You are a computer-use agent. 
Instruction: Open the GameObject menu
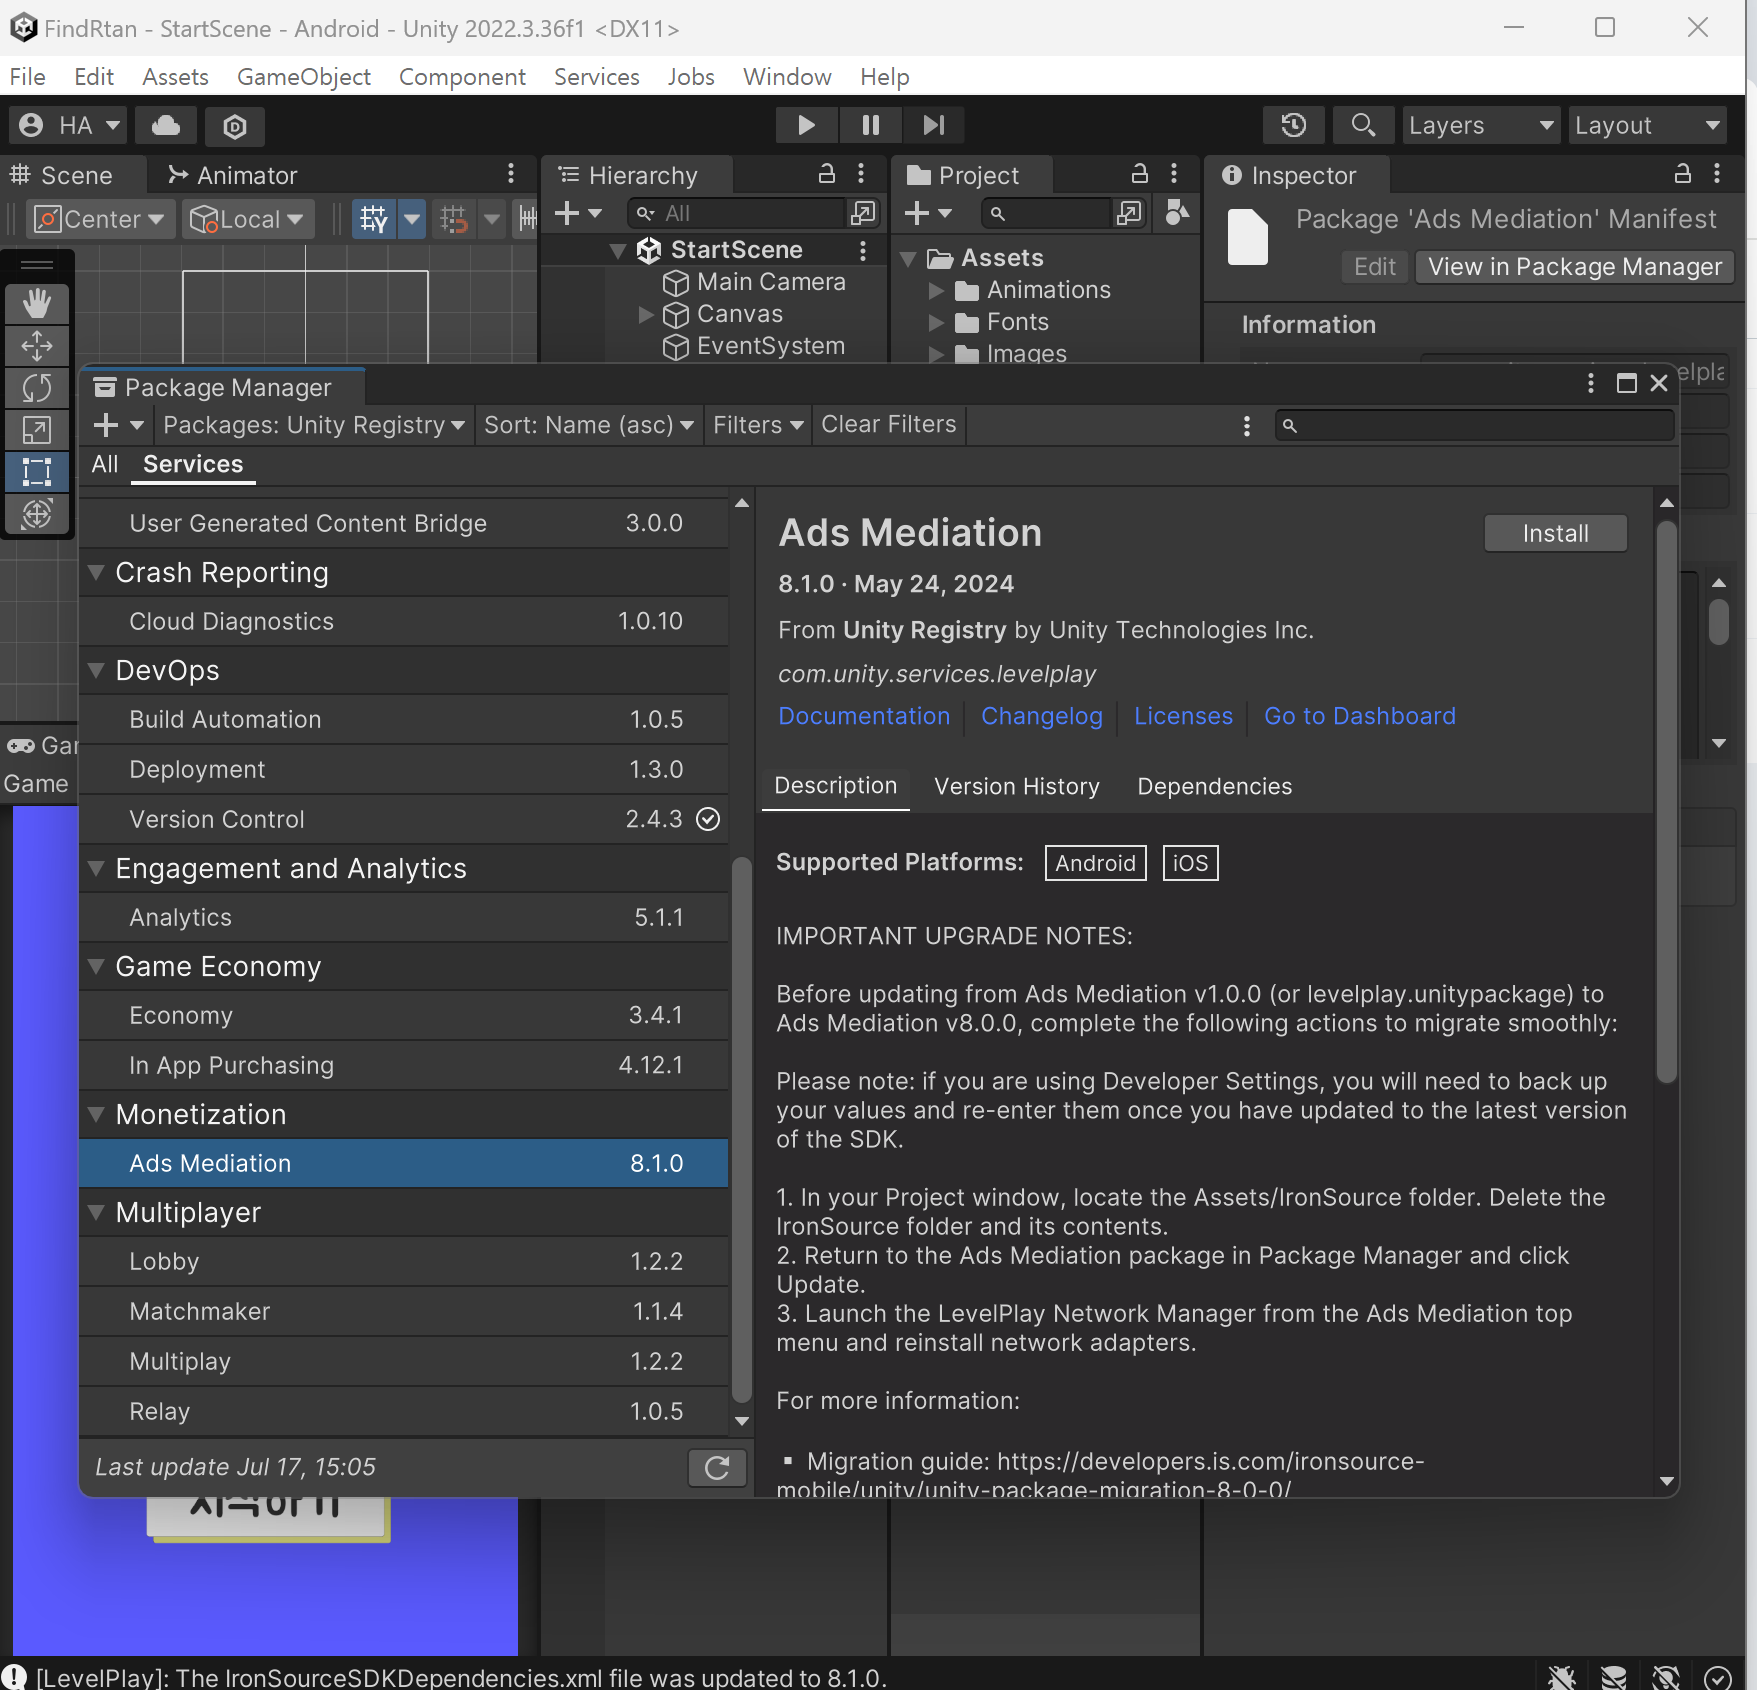304,77
